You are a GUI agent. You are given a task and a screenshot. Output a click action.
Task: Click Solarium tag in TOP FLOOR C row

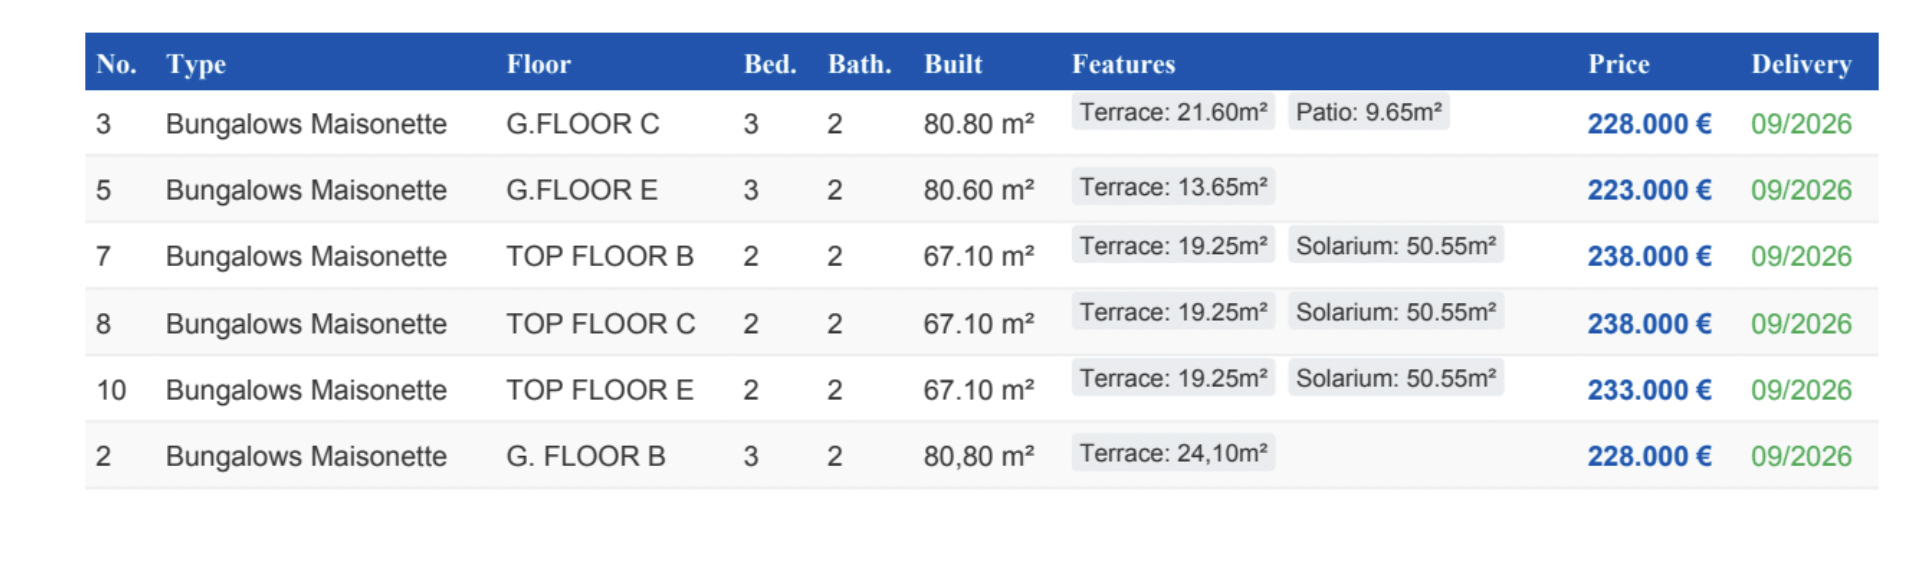tap(1395, 312)
